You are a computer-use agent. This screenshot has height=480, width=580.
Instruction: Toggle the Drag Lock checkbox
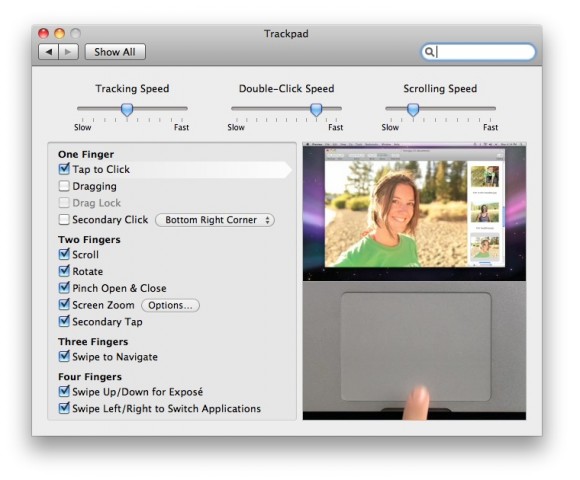coord(64,202)
